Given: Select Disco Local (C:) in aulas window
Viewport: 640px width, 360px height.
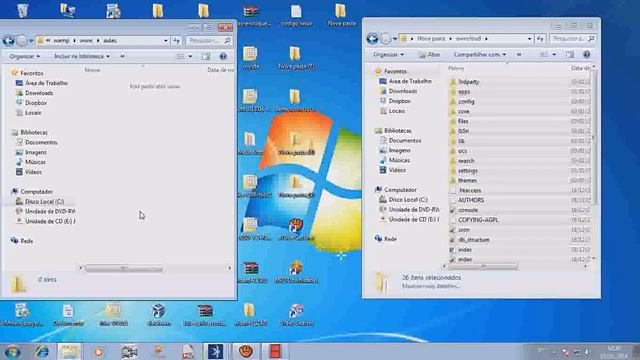Looking at the screenshot, I should (44, 202).
